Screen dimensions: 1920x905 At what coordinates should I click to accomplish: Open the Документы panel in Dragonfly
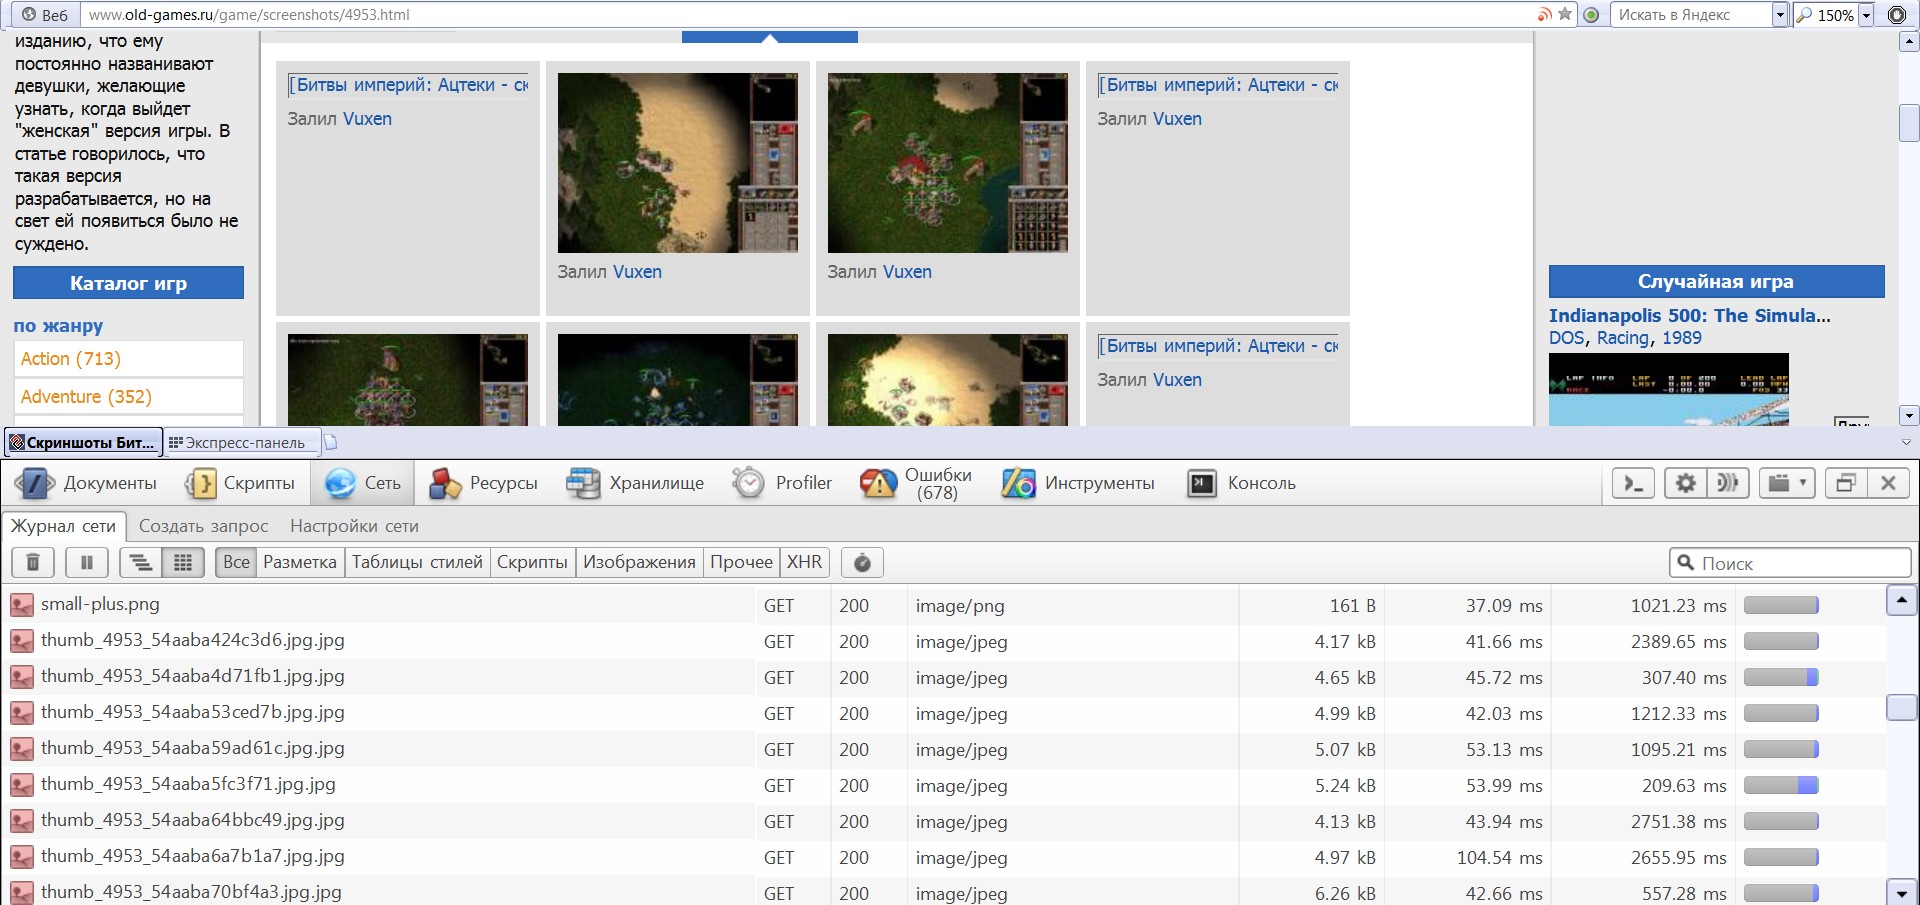tap(86, 483)
